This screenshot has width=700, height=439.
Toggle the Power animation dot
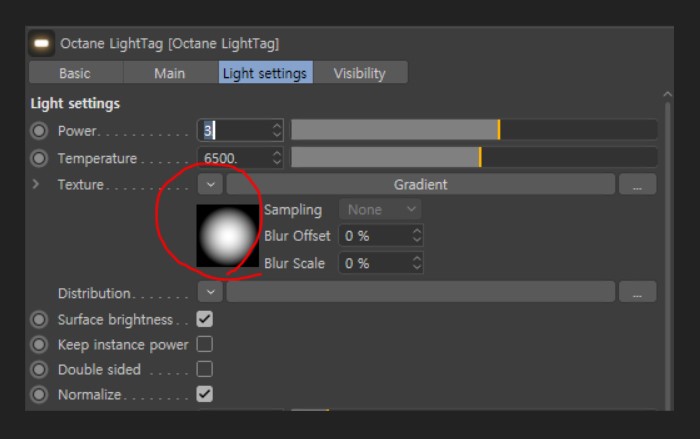tap(39, 131)
